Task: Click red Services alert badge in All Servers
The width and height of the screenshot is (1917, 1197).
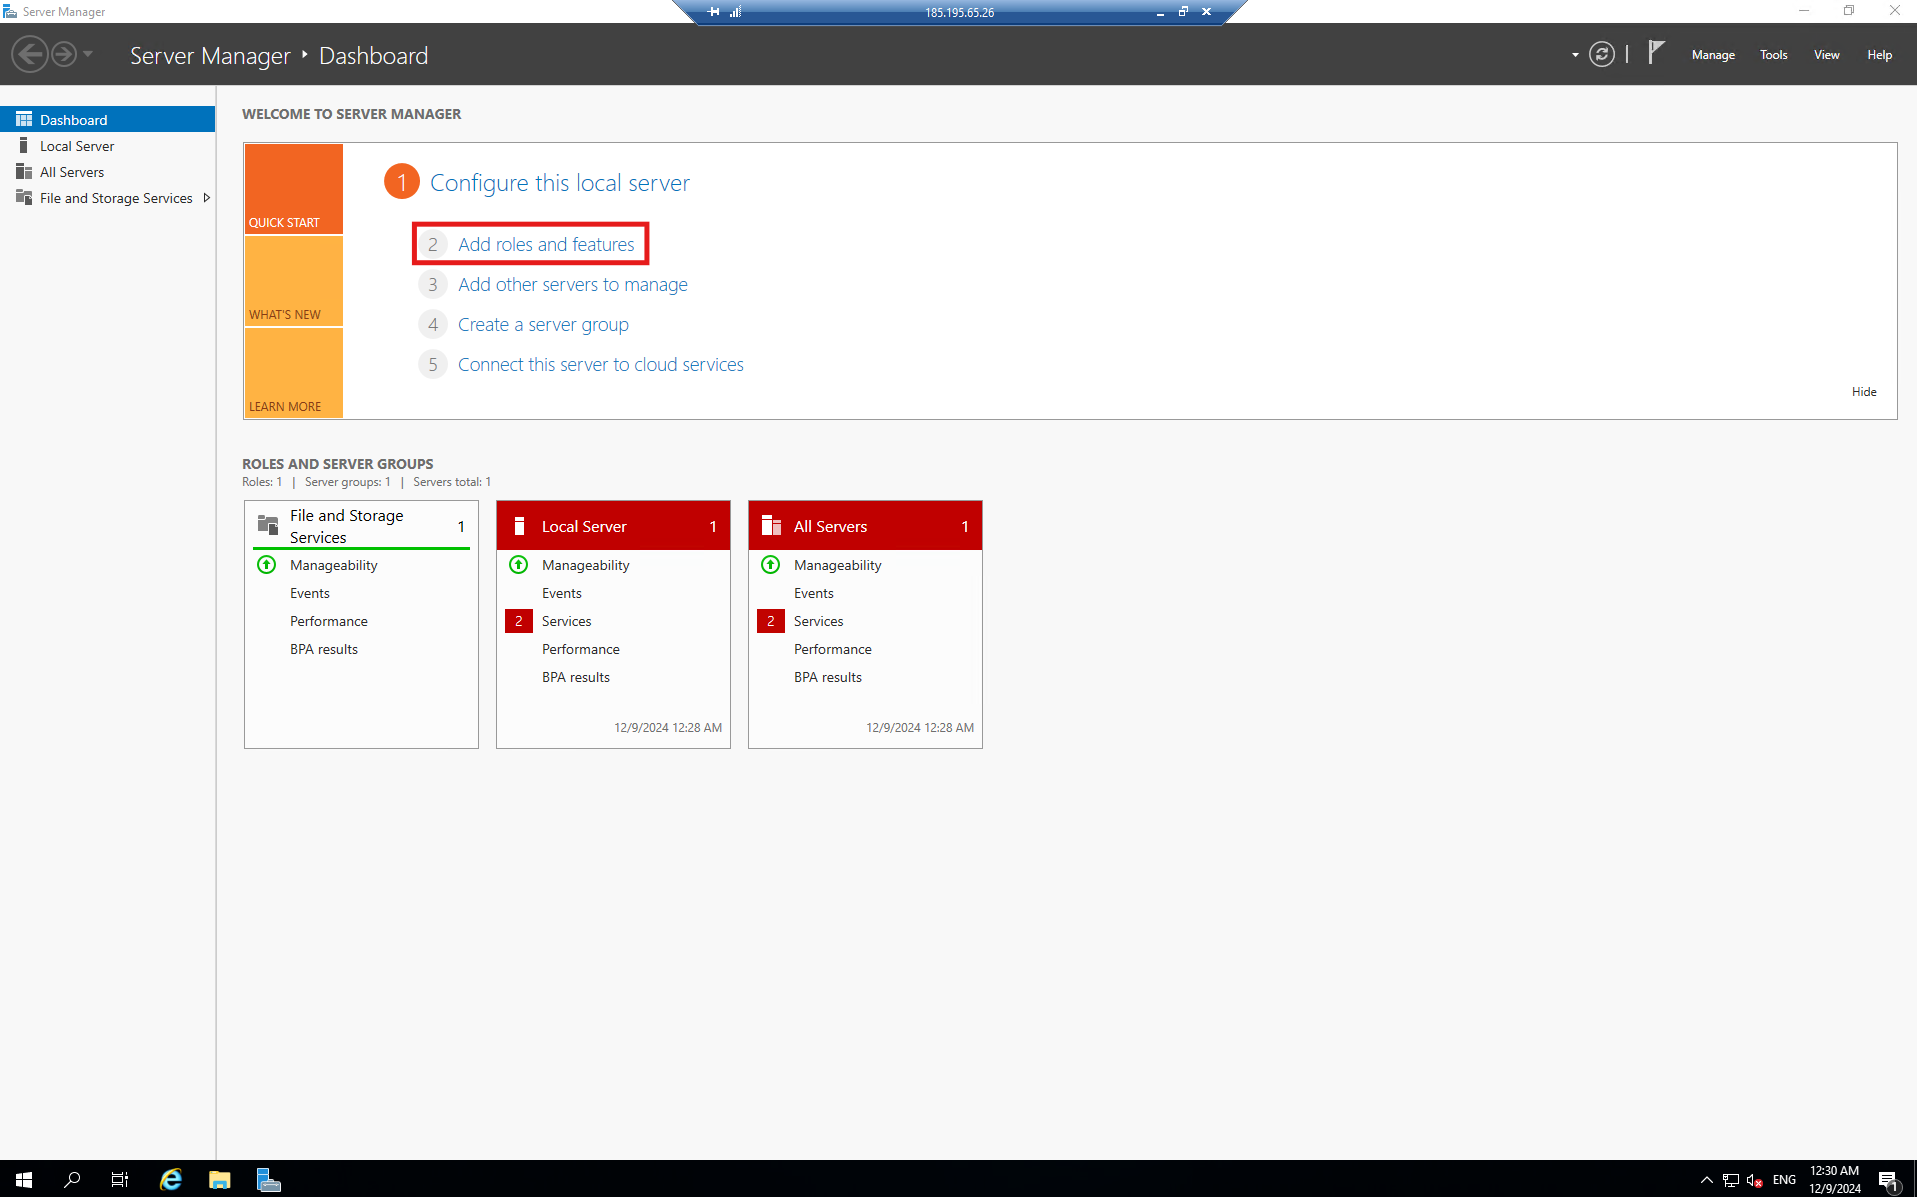Action: pyautogui.click(x=770, y=621)
